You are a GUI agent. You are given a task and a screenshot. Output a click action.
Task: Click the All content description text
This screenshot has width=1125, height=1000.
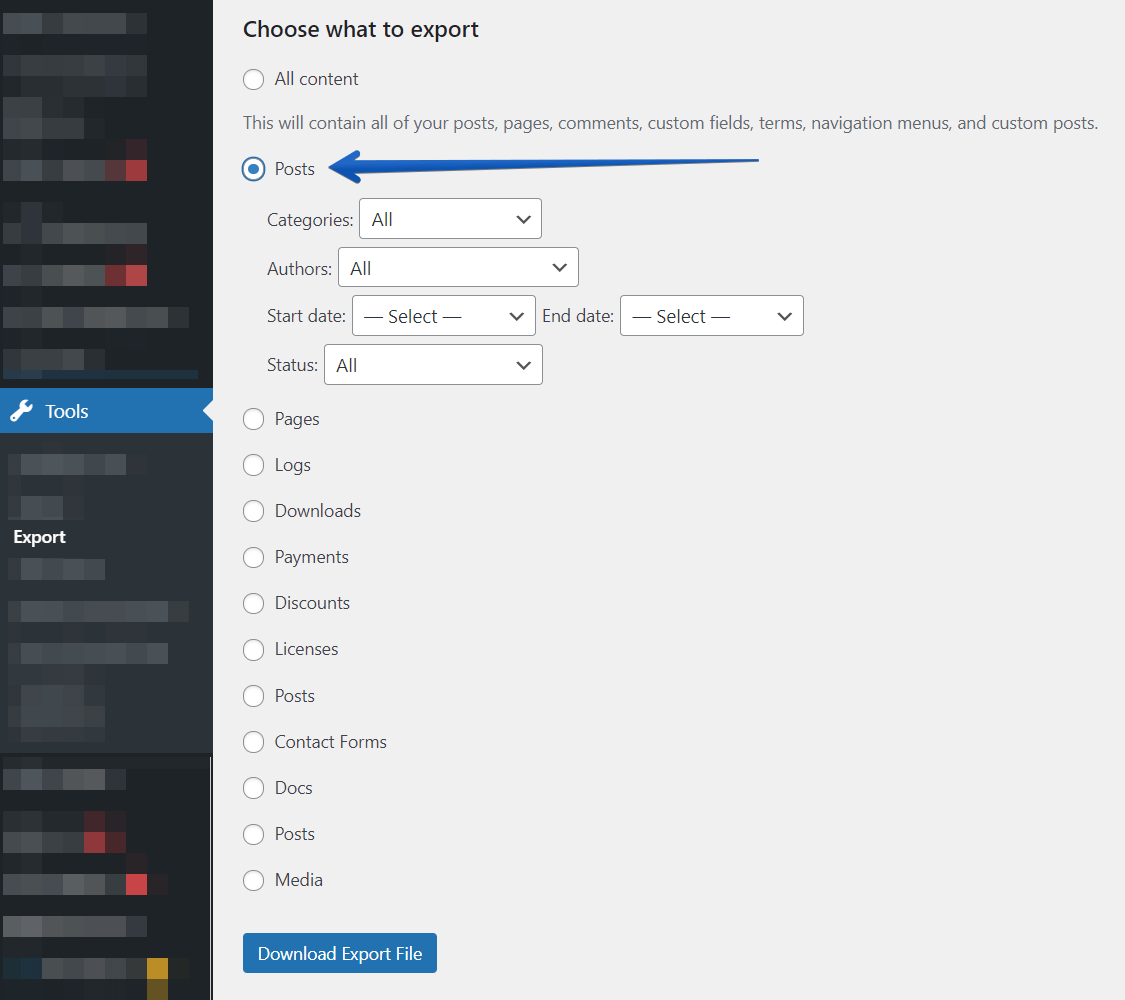[670, 123]
